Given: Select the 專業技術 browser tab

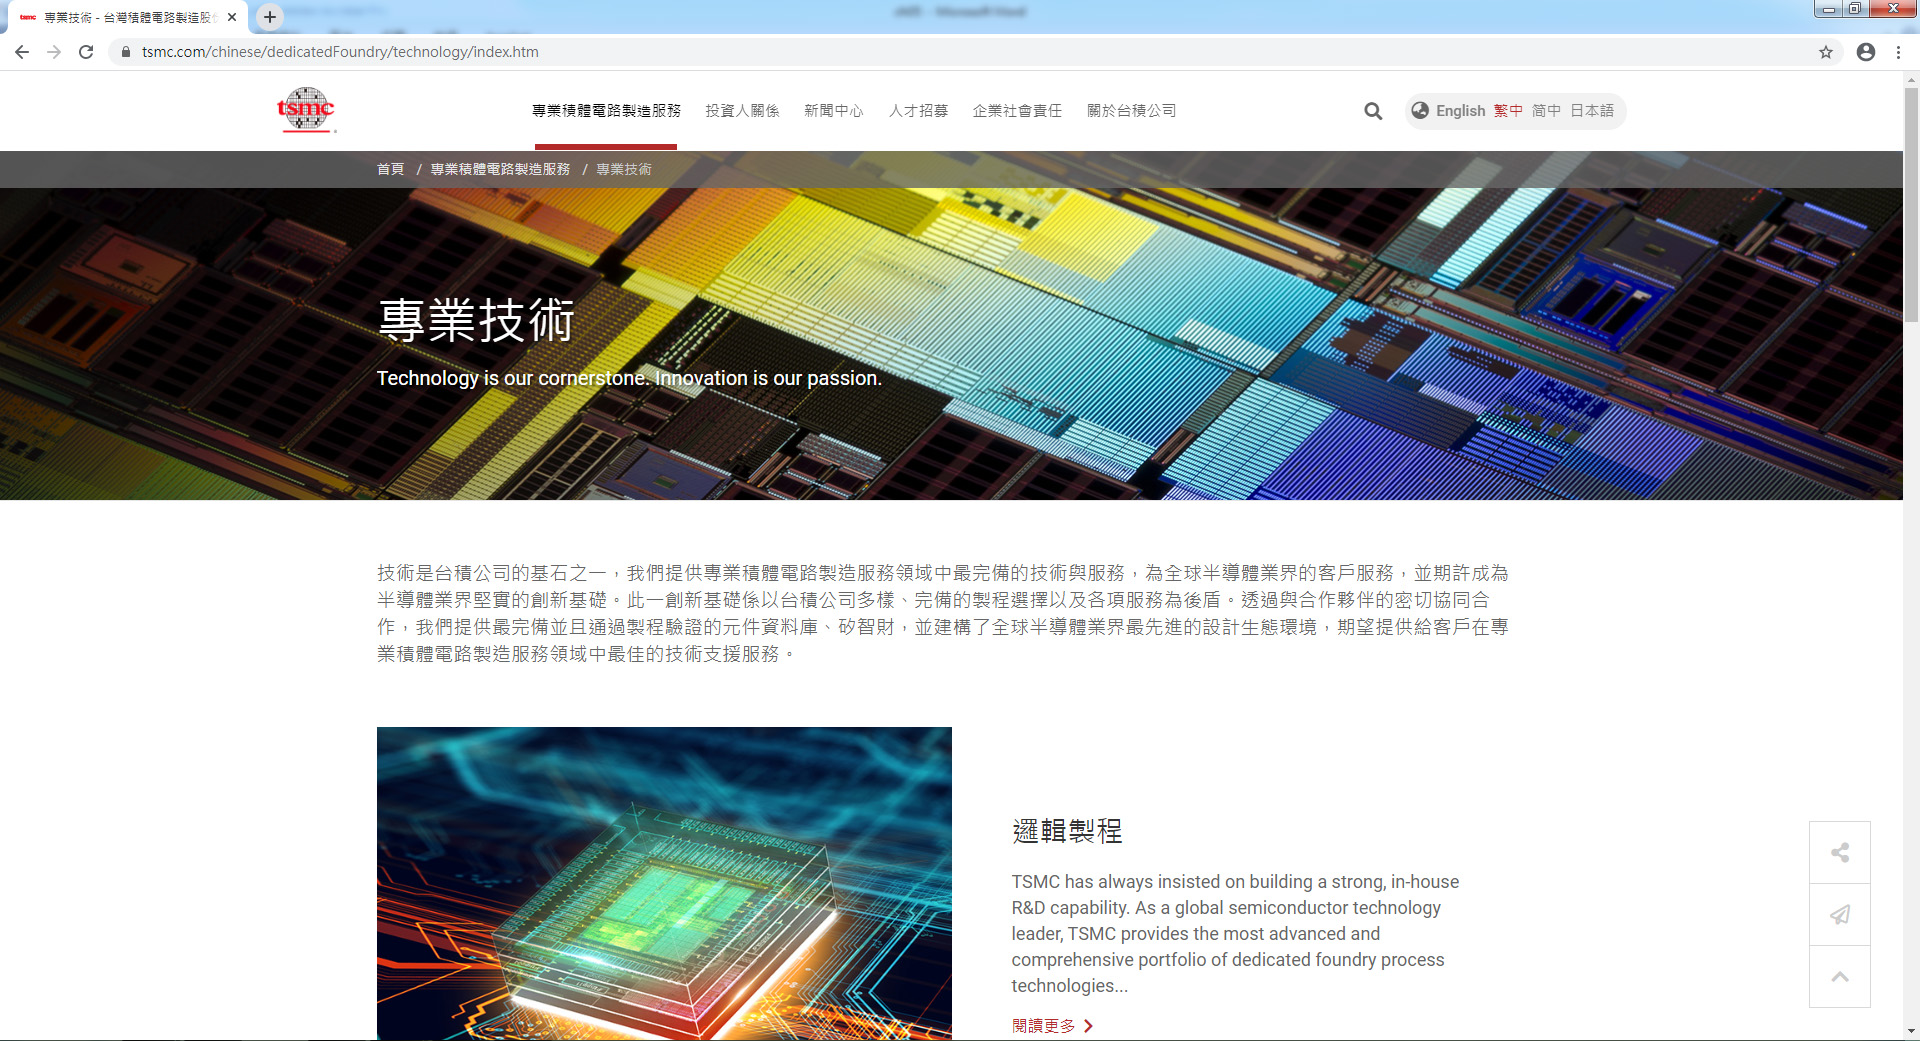Looking at the screenshot, I should [x=128, y=17].
